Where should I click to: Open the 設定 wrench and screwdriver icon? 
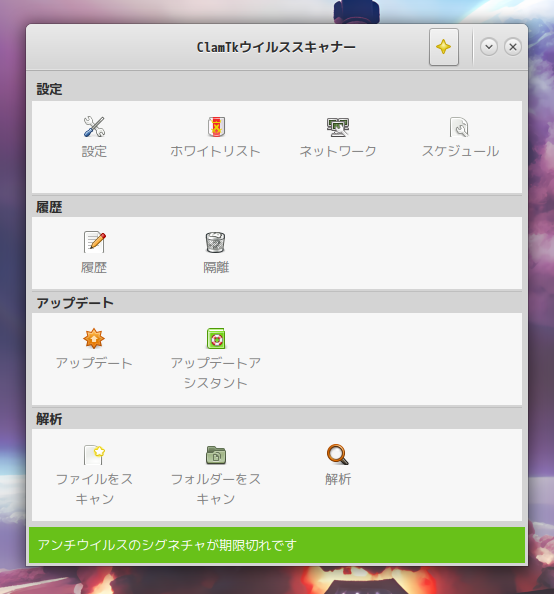94,127
